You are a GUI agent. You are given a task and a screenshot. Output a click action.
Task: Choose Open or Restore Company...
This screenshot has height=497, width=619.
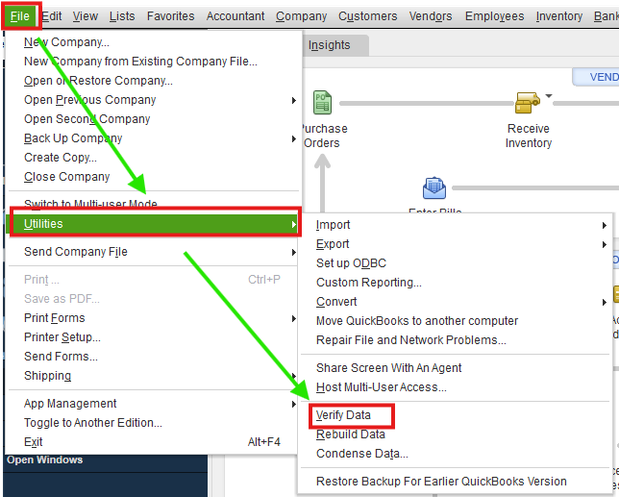[153, 81]
